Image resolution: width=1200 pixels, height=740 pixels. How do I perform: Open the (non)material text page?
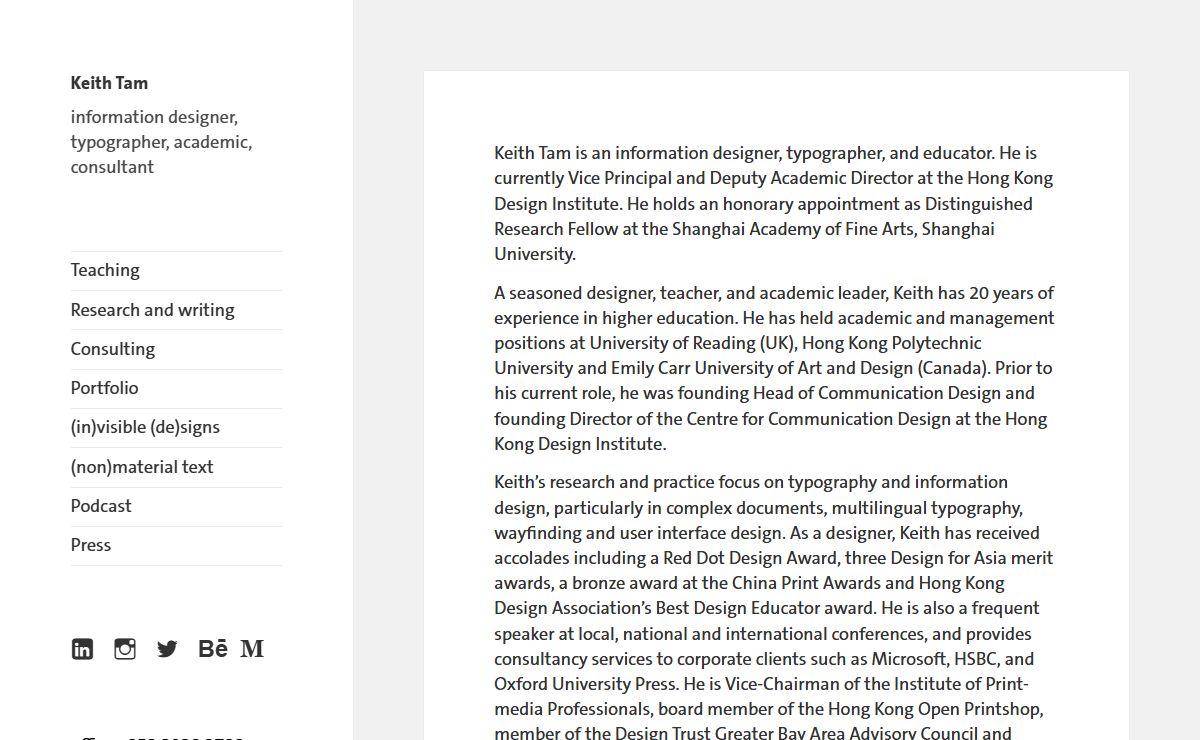tap(142, 467)
